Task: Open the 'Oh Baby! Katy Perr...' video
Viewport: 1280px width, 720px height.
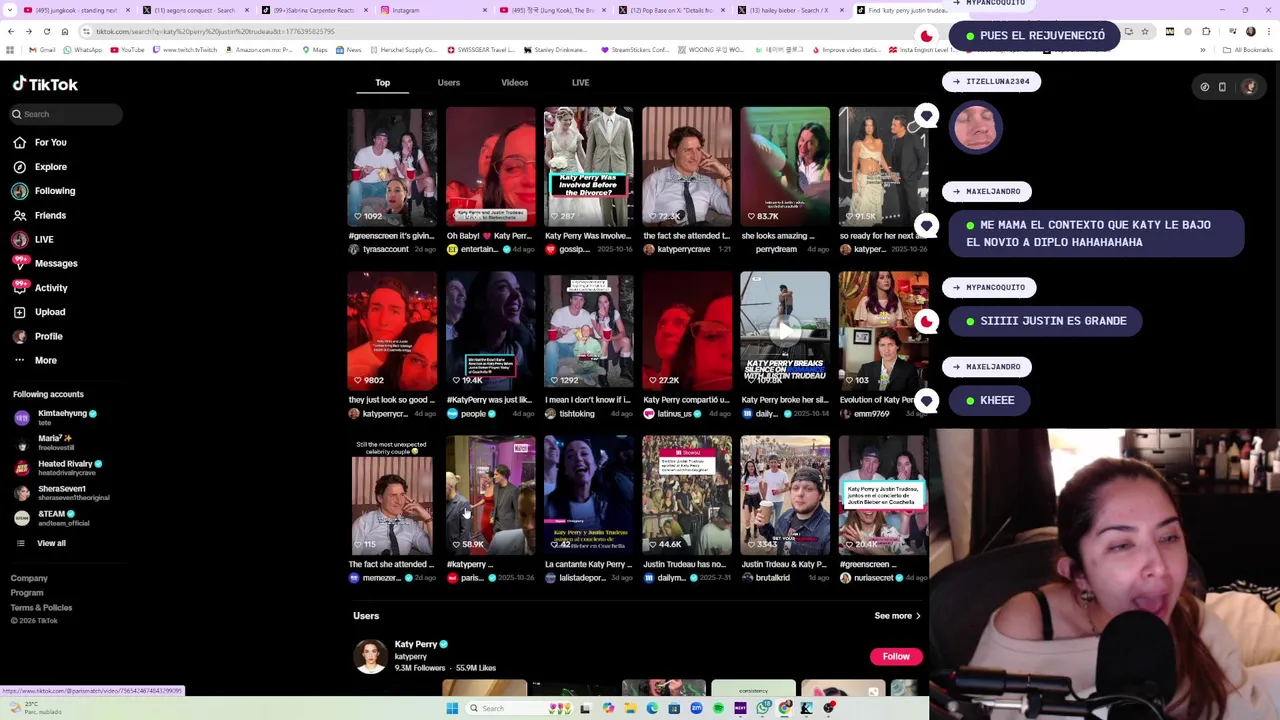Action: [x=490, y=166]
